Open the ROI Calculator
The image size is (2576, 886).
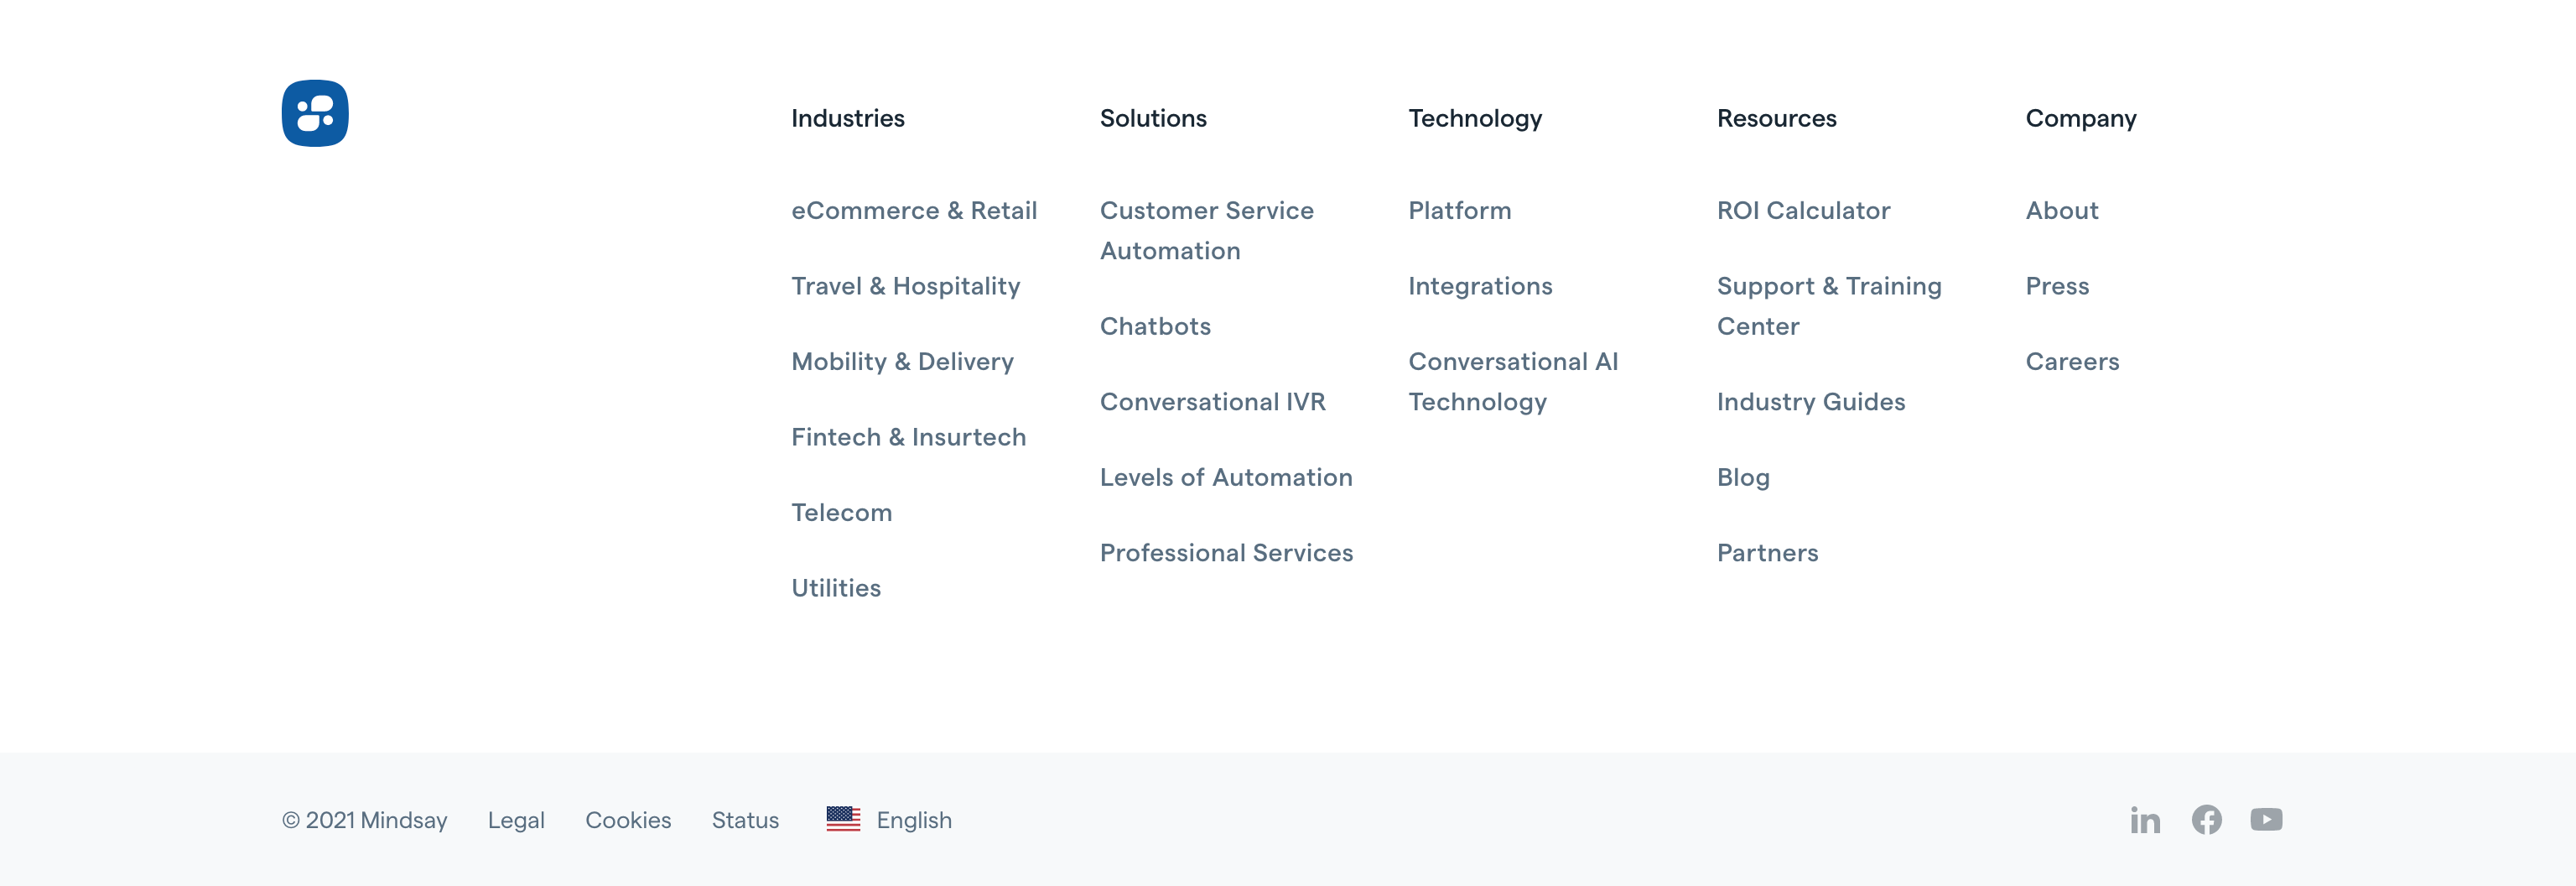tap(1803, 211)
